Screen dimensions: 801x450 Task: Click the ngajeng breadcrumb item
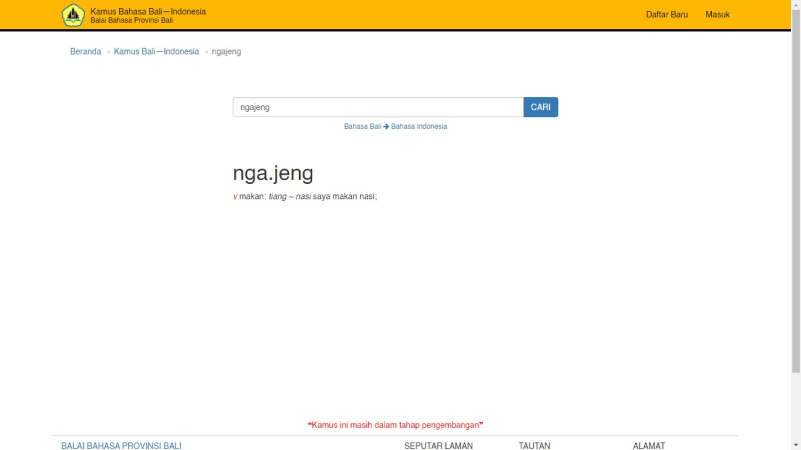coord(226,52)
